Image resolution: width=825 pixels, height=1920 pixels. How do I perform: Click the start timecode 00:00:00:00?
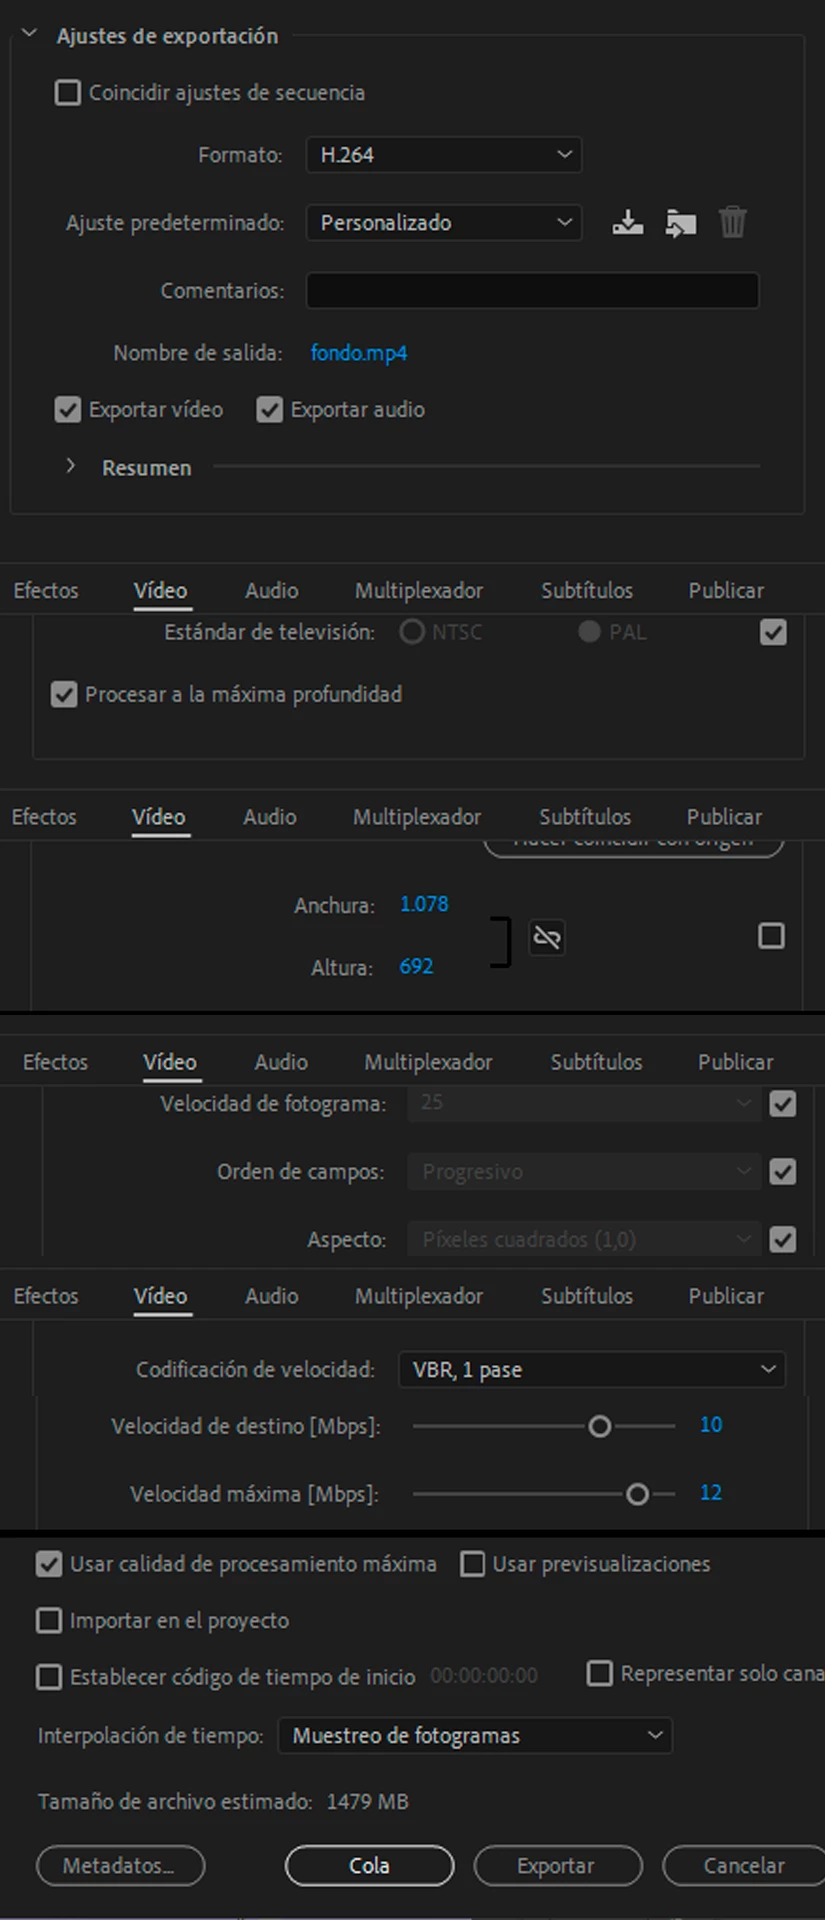point(484,1675)
